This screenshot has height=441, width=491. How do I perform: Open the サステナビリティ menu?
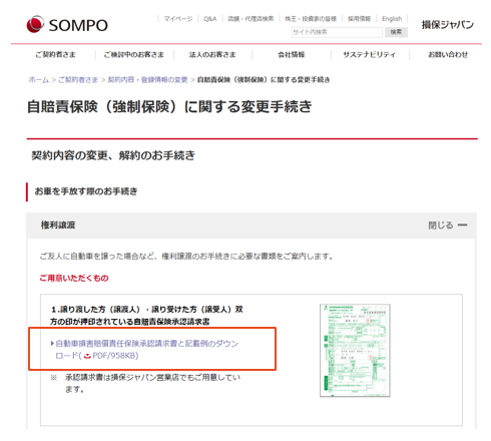[x=369, y=54]
